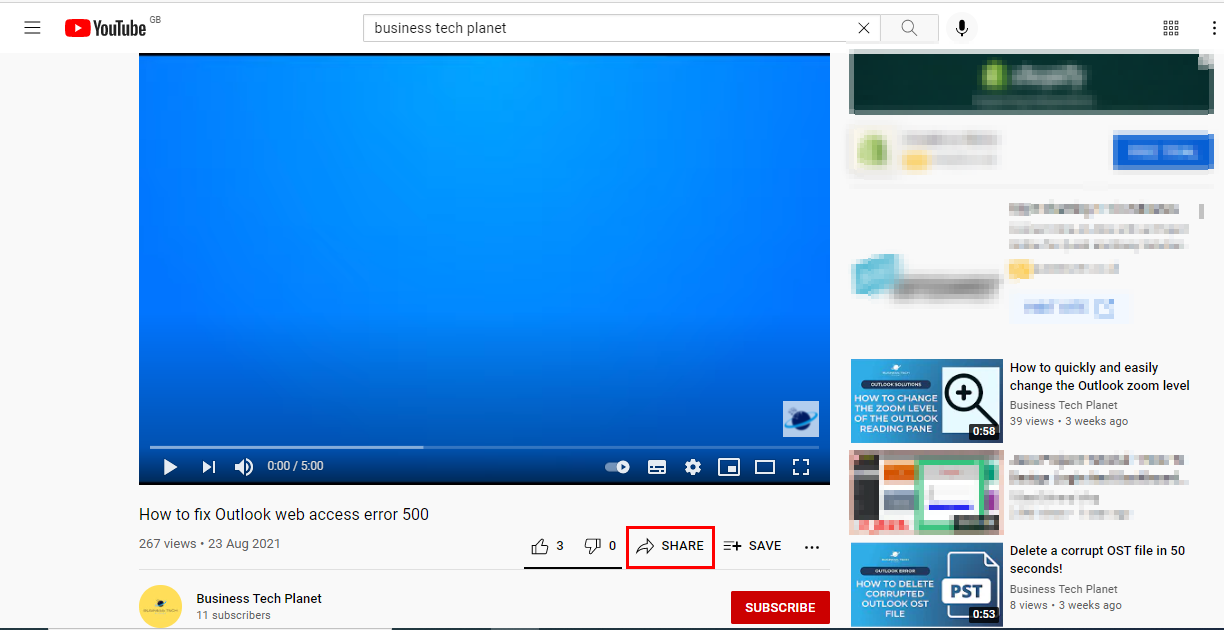Open more actions ellipsis below video
Viewport: 1224px width, 630px height.
click(x=812, y=547)
